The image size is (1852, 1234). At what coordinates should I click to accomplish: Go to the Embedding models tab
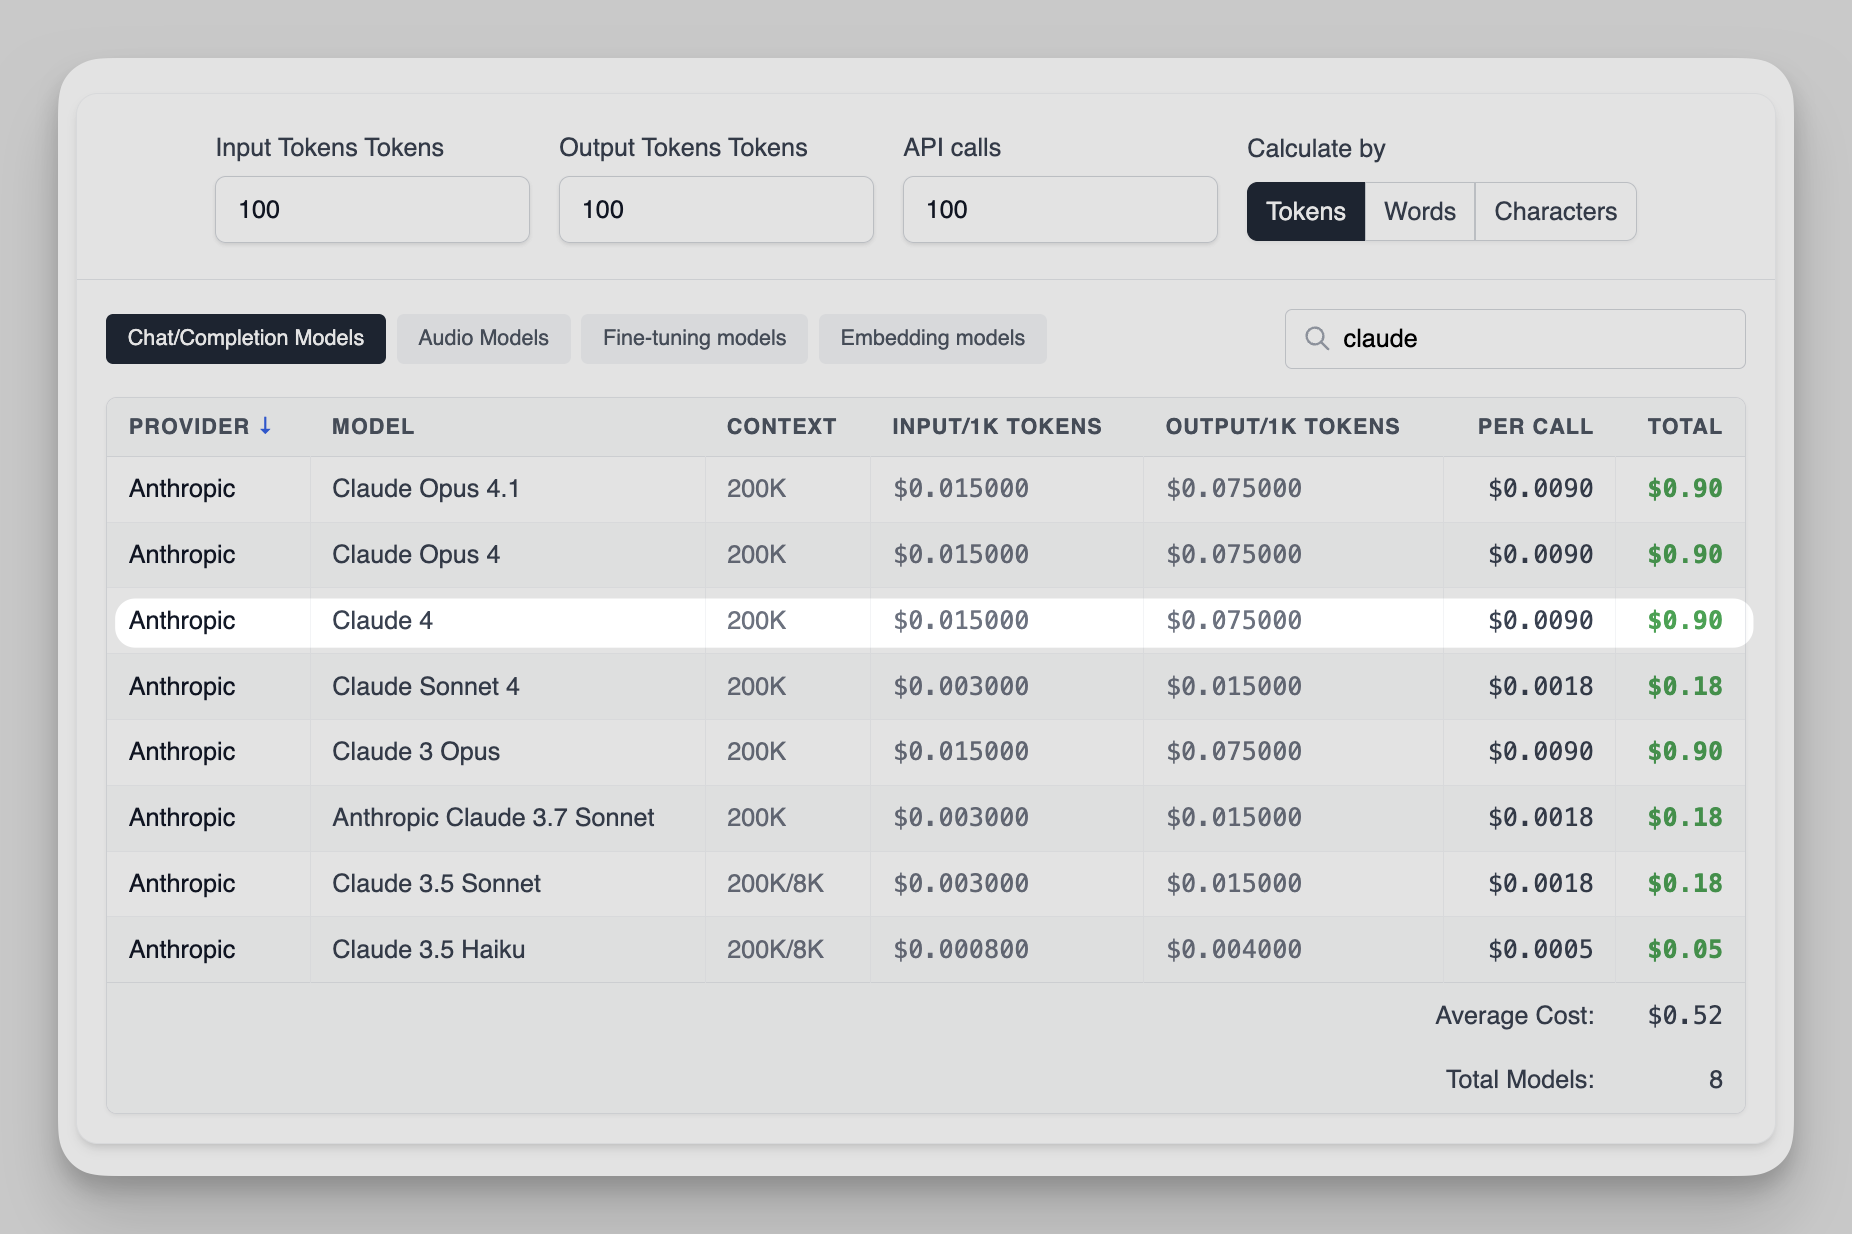click(933, 338)
